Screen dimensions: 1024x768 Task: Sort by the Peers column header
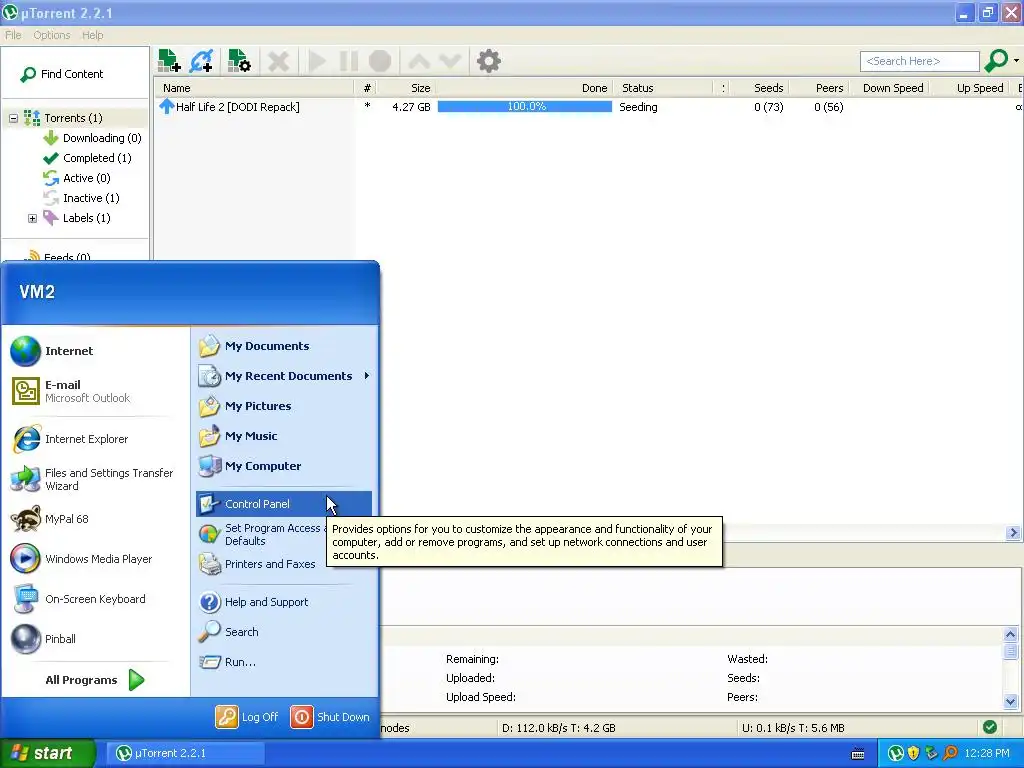pos(819,88)
